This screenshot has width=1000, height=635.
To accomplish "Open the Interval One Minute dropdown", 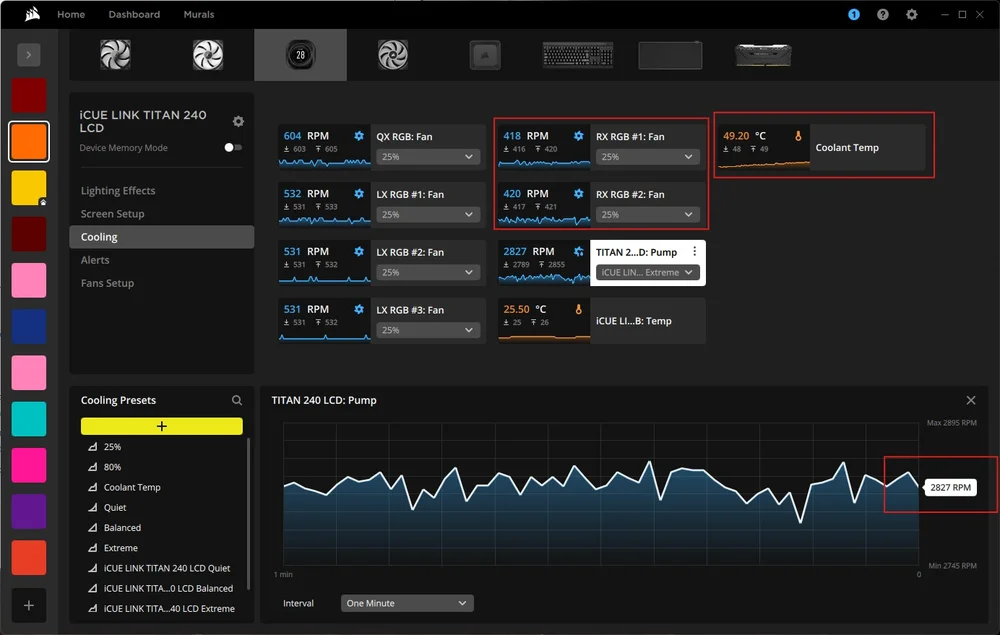I will (406, 603).
